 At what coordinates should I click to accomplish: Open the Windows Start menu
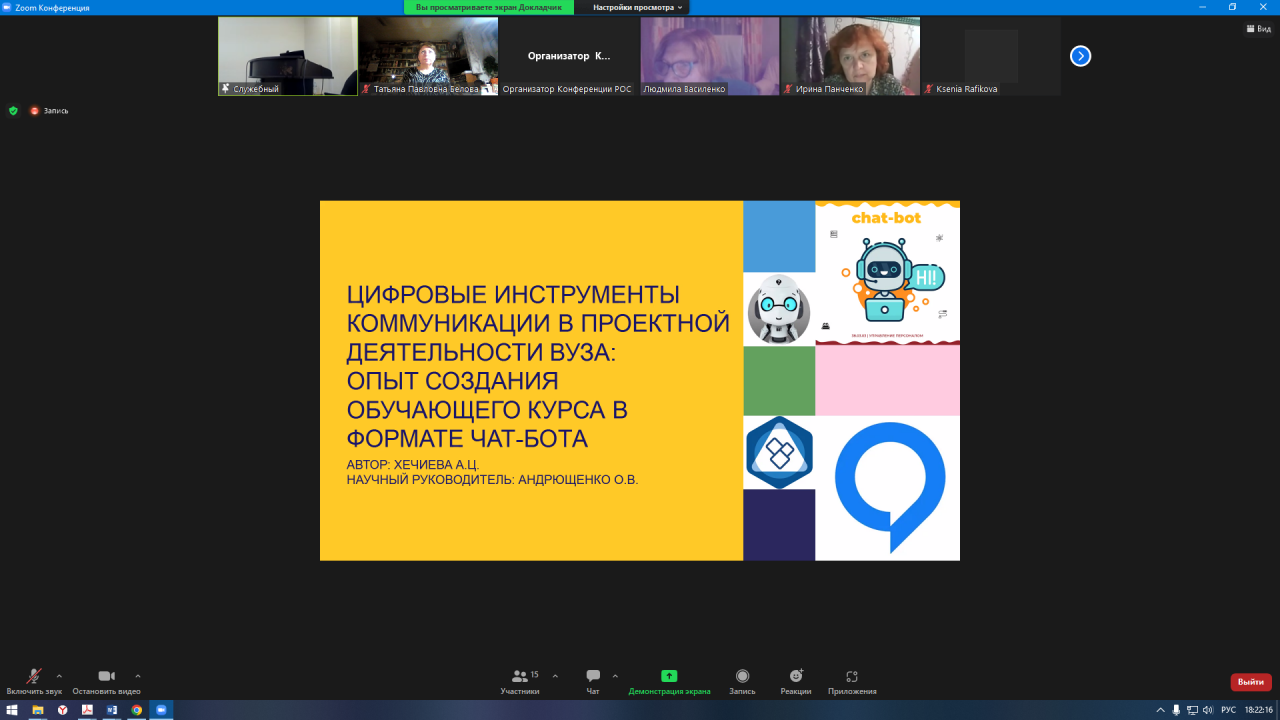(12, 710)
